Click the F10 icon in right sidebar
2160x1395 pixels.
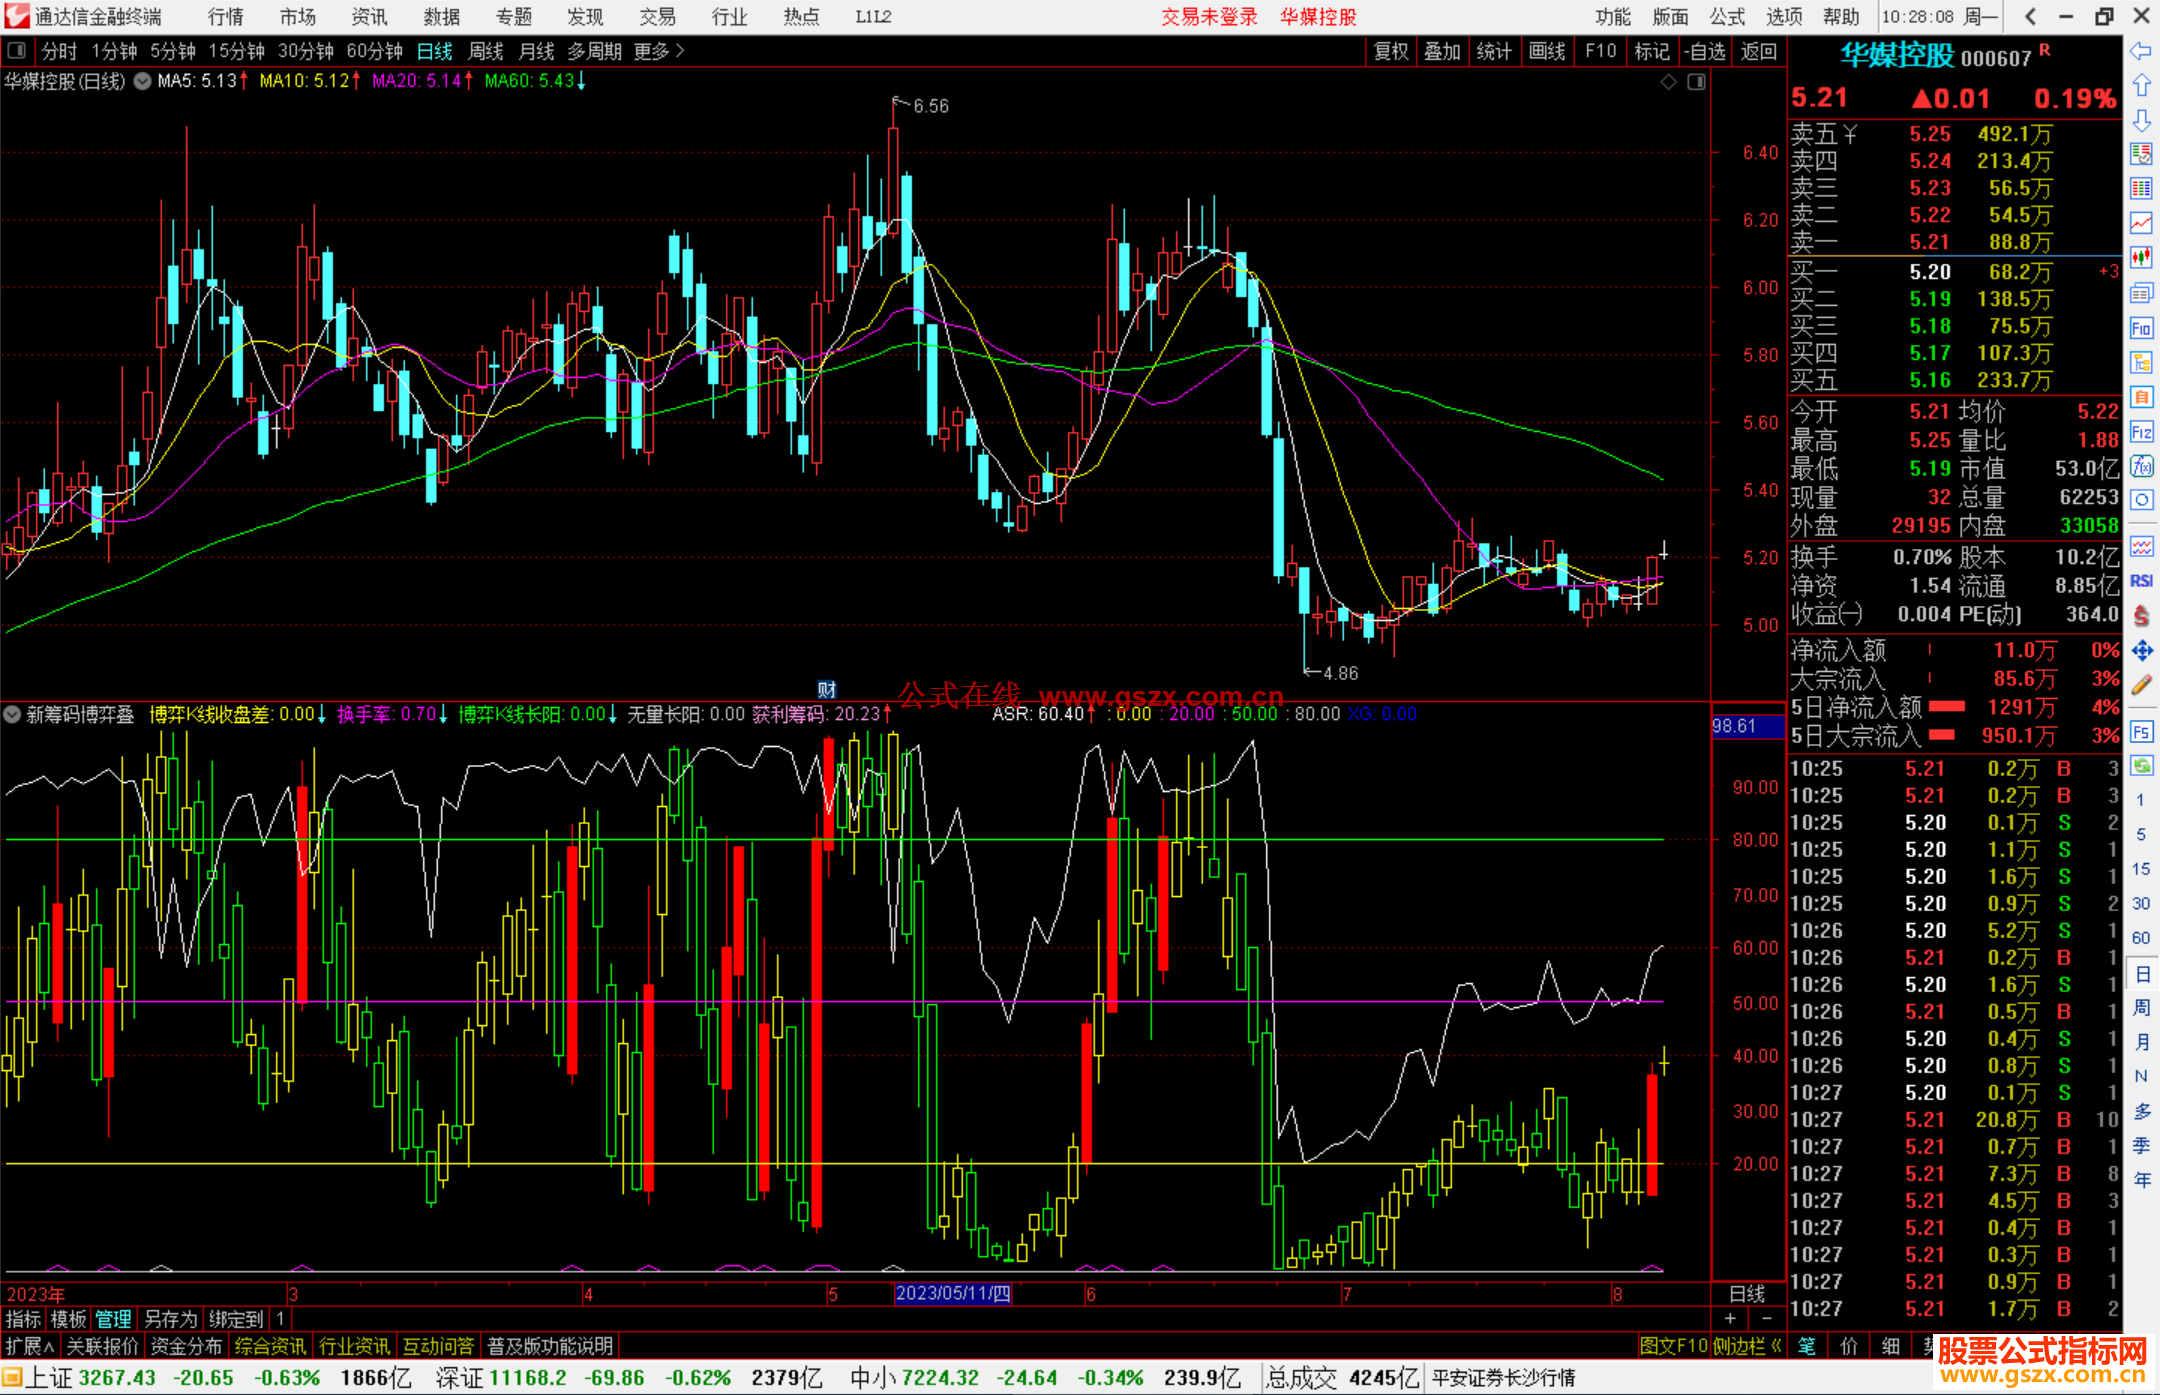(2141, 328)
